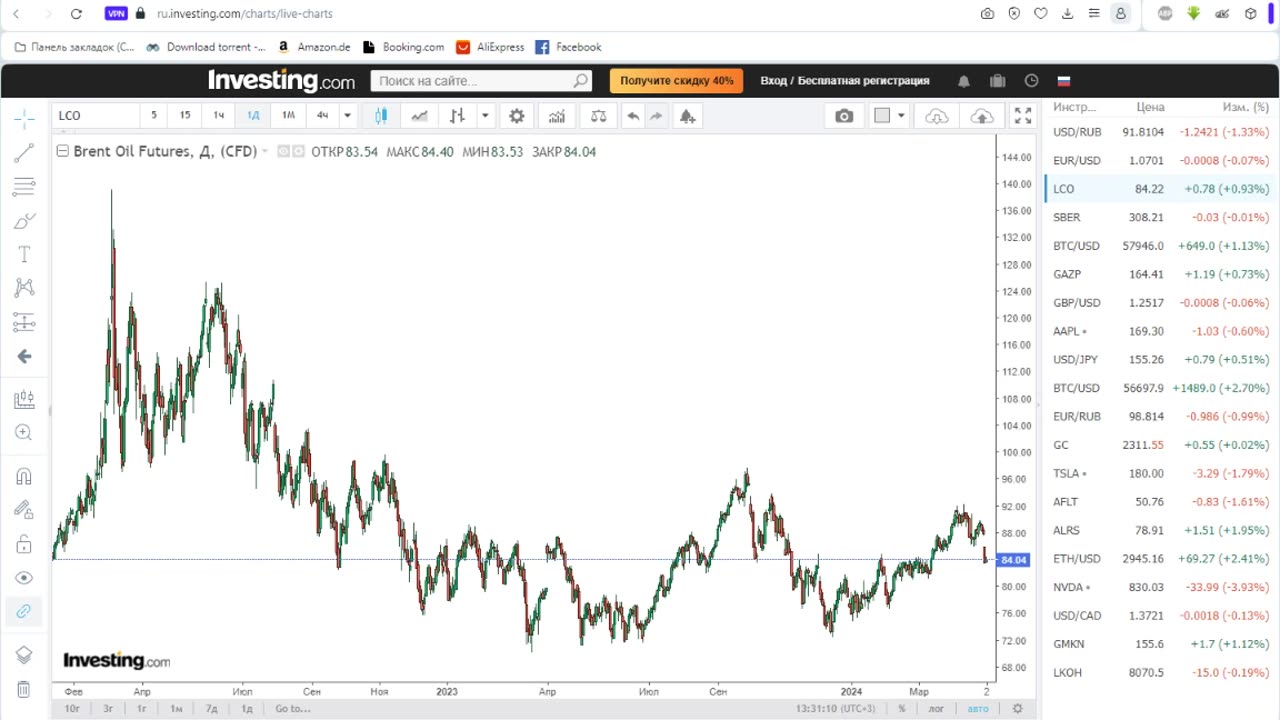Set chart range to 1м
The image size is (1280, 720).
click(x=176, y=708)
